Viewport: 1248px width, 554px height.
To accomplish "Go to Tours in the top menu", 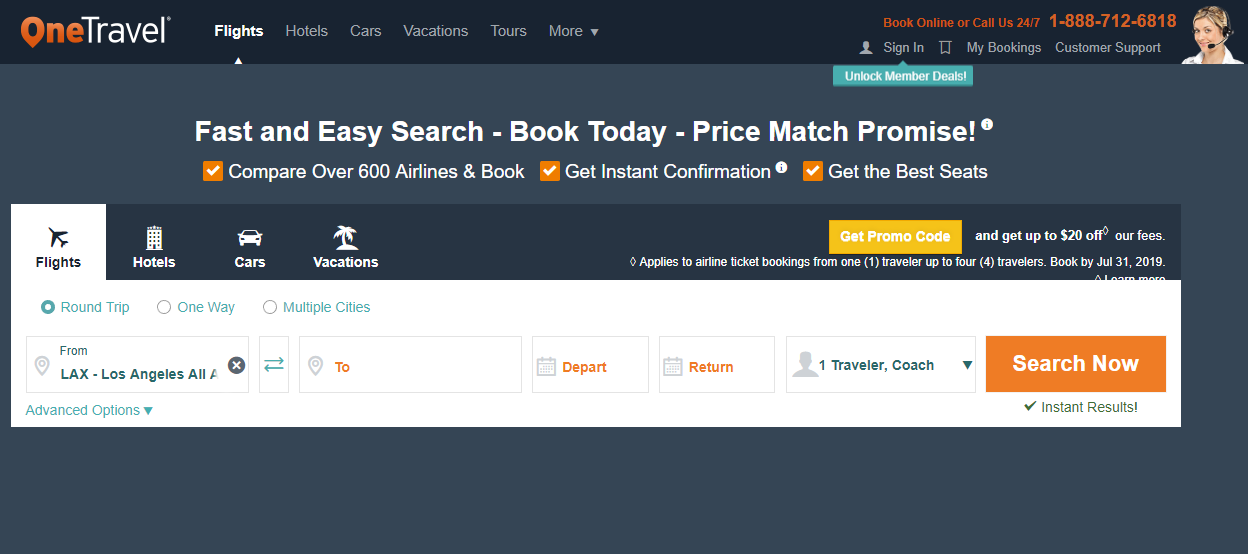I will [508, 31].
